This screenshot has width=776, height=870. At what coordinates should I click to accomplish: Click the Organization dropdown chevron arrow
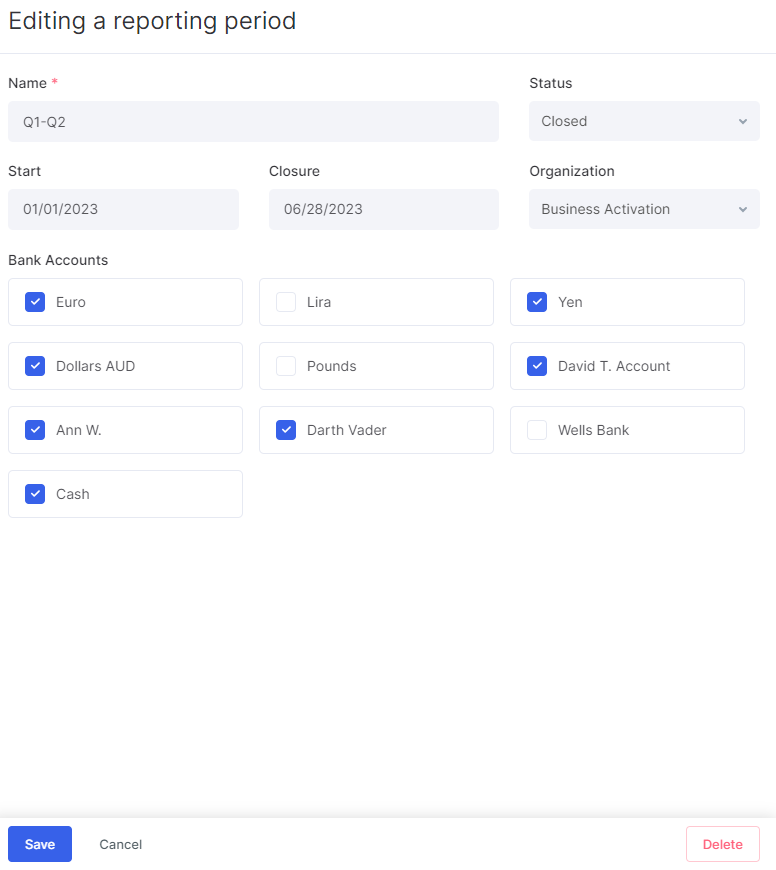tap(743, 210)
